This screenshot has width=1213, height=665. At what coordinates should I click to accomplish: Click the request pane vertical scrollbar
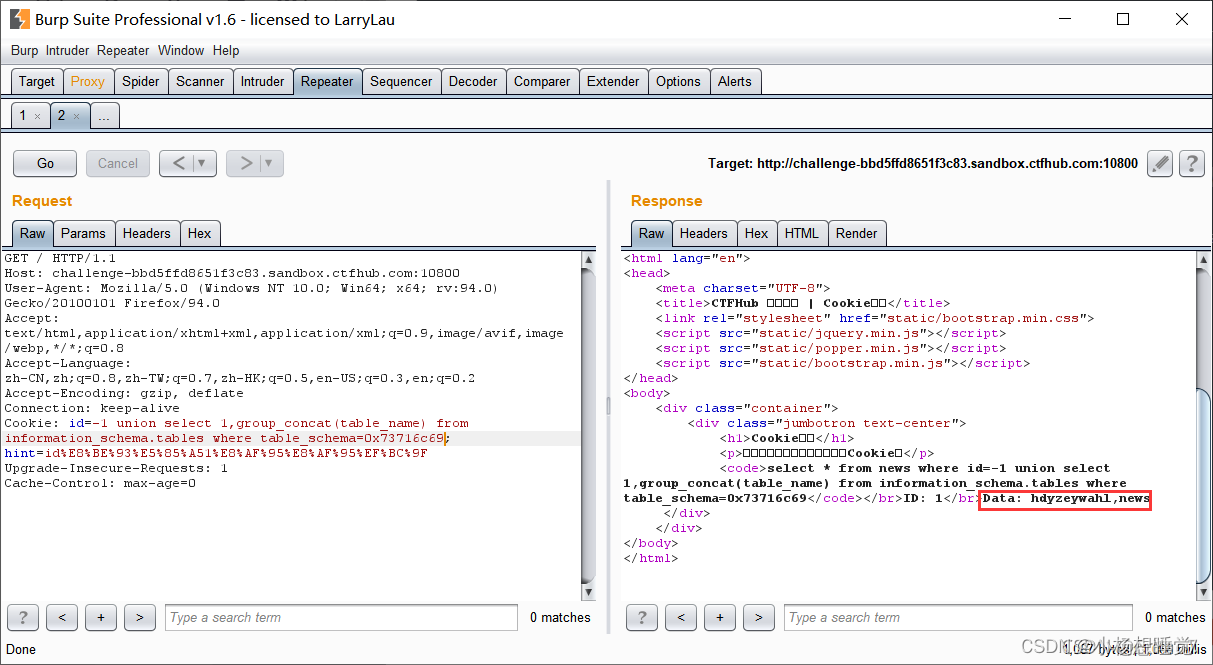coord(589,424)
